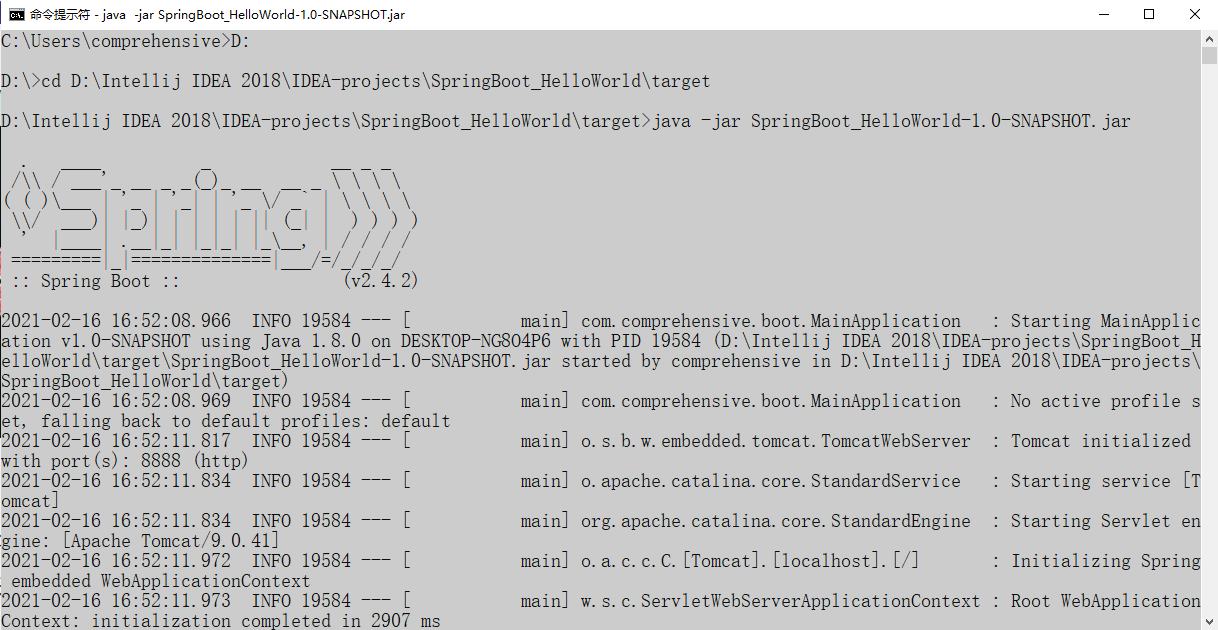1218x630 pixels.
Task: Click 'SpringBoot_HelloWorld\target)' line
Action: [145, 381]
